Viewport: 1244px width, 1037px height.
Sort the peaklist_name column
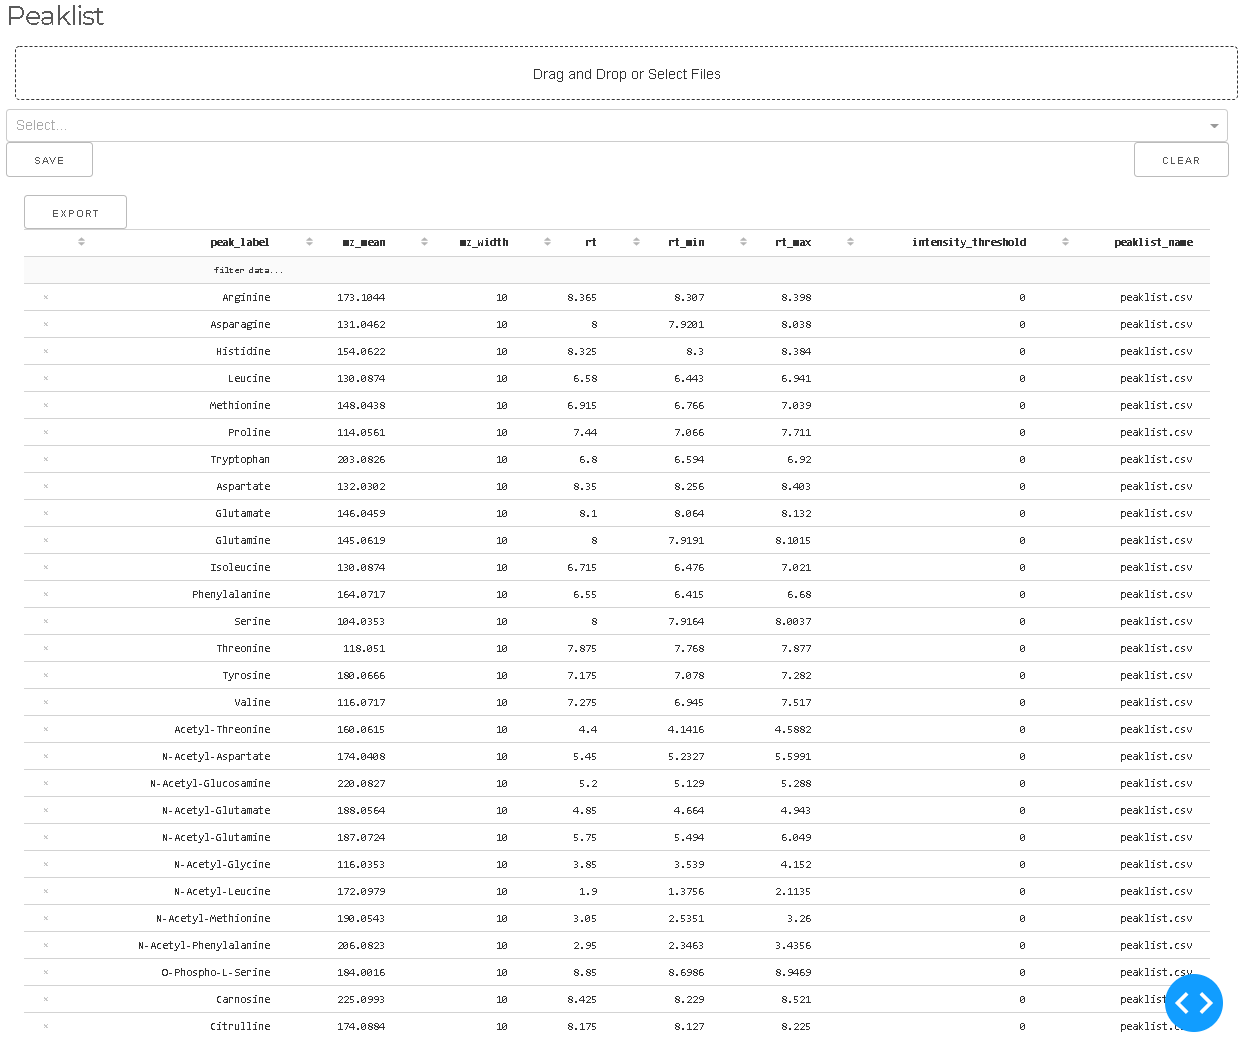1155,241
